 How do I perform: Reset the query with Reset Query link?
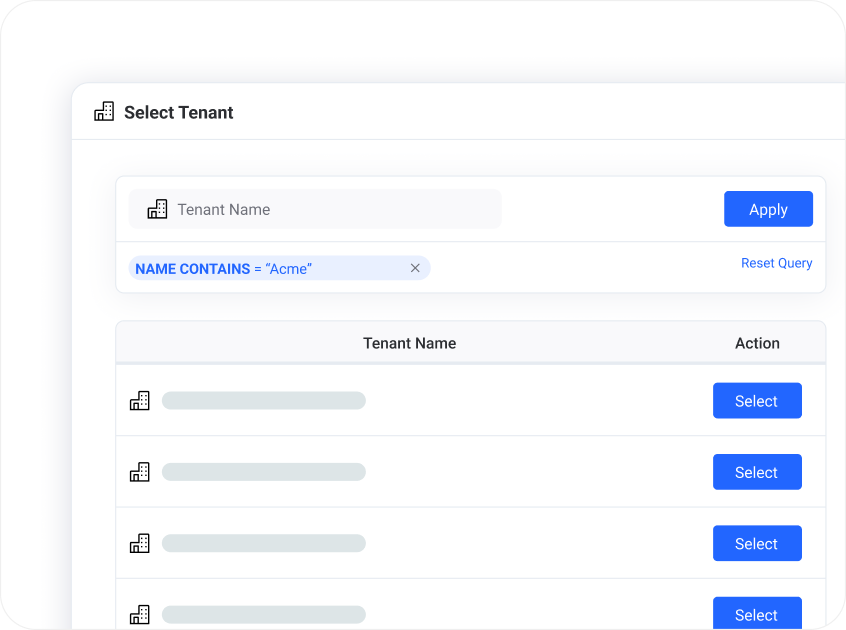tap(776, 263)
